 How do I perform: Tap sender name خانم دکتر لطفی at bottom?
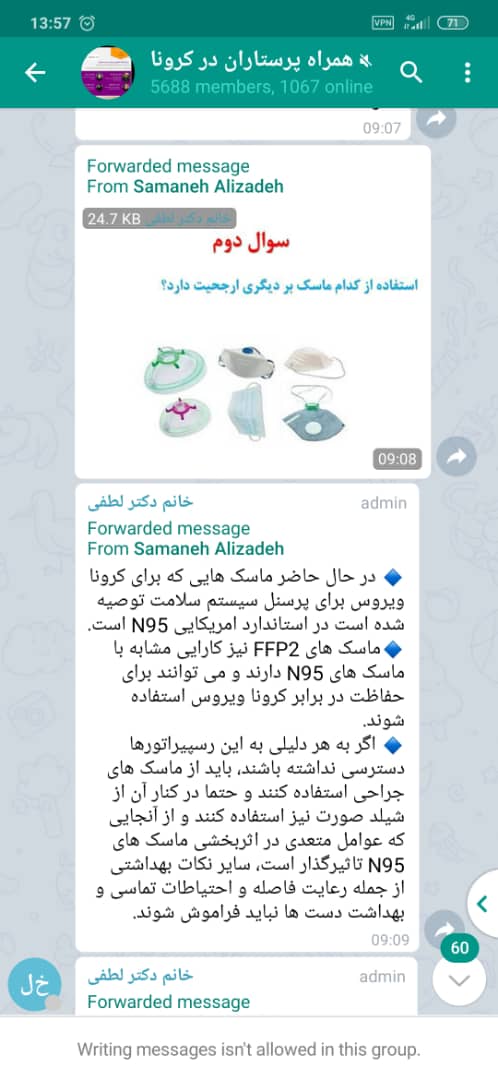pyautogui.click(x=140, y=976)
